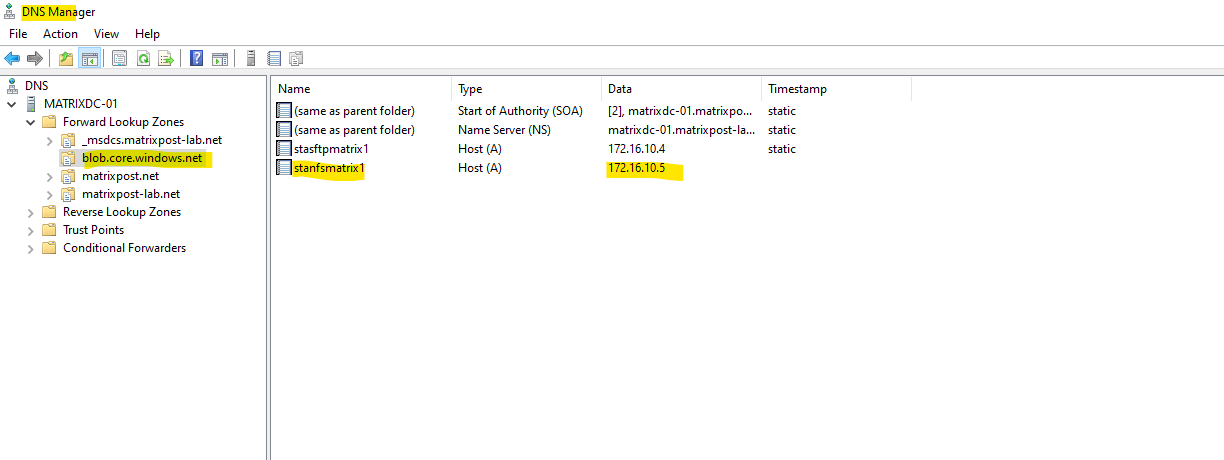The height and width of the screenshot is (460, 1224).
Task: Select the stanfsmatrix1 Host (A) record
Action: (329, 168)
